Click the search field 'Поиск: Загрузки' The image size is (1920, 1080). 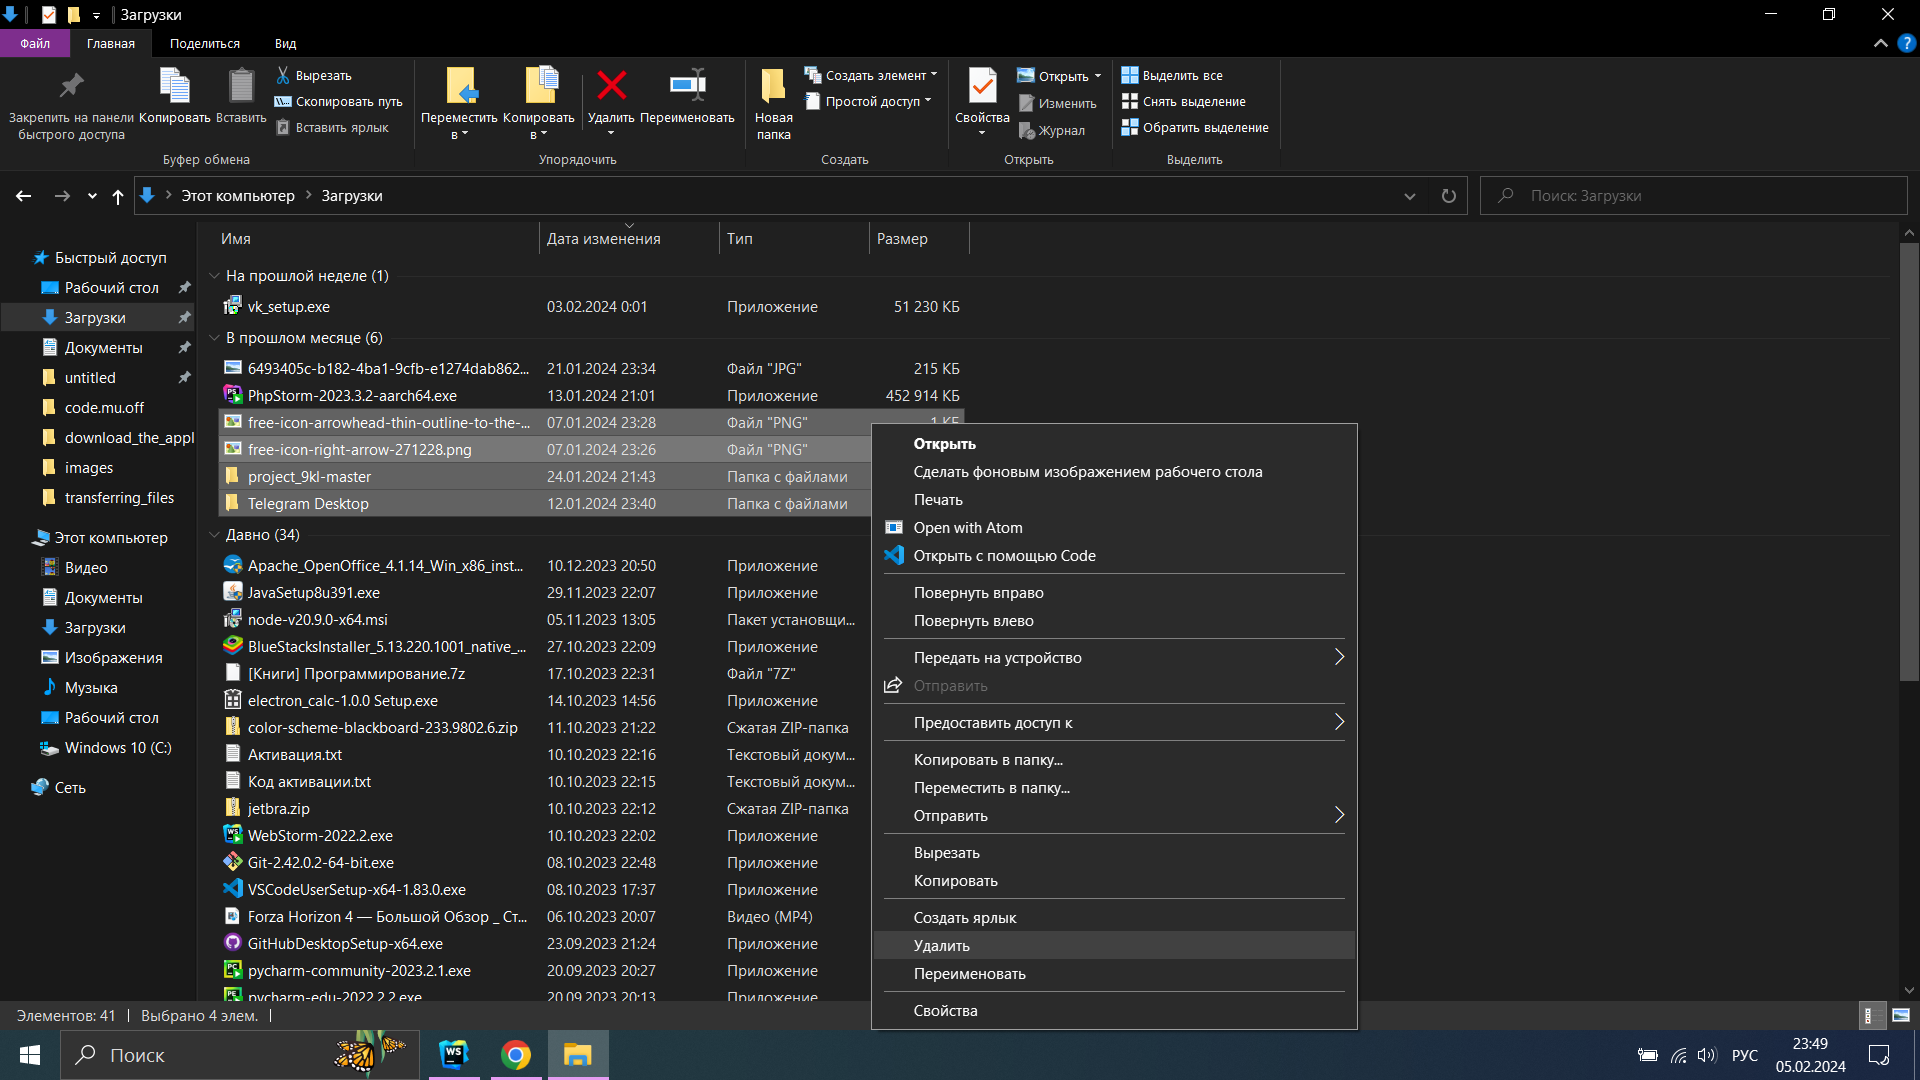click(1693, 196)
